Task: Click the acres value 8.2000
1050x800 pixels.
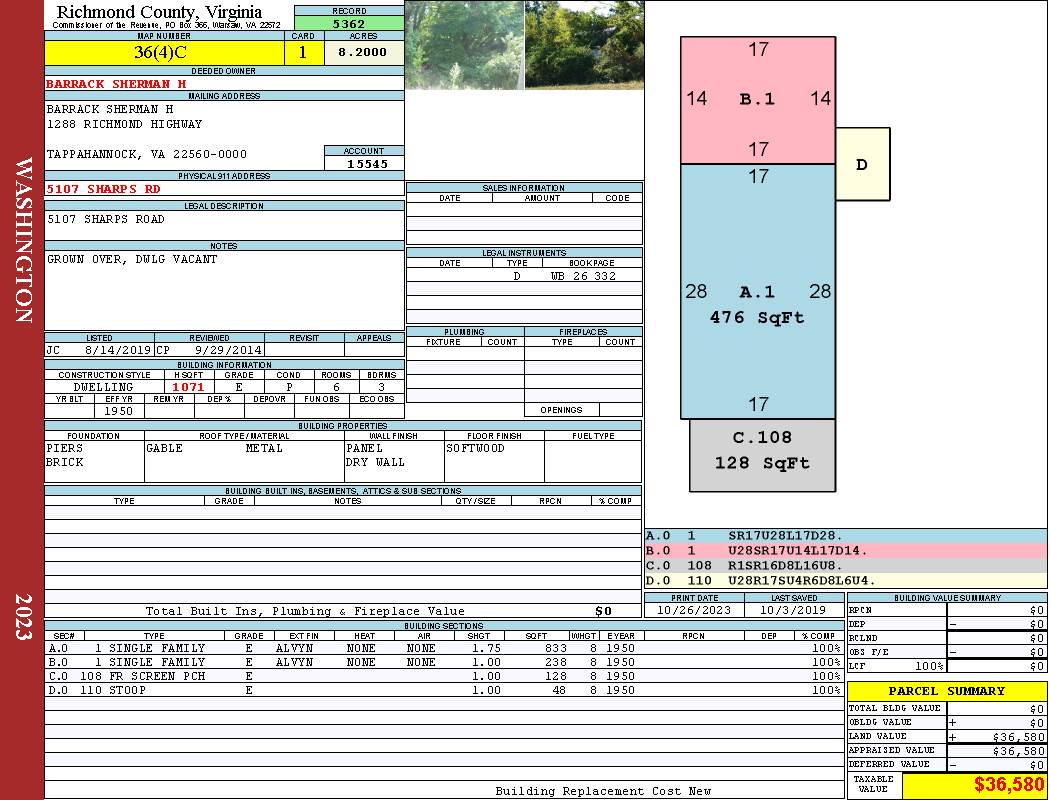Action: coord(364,52)
